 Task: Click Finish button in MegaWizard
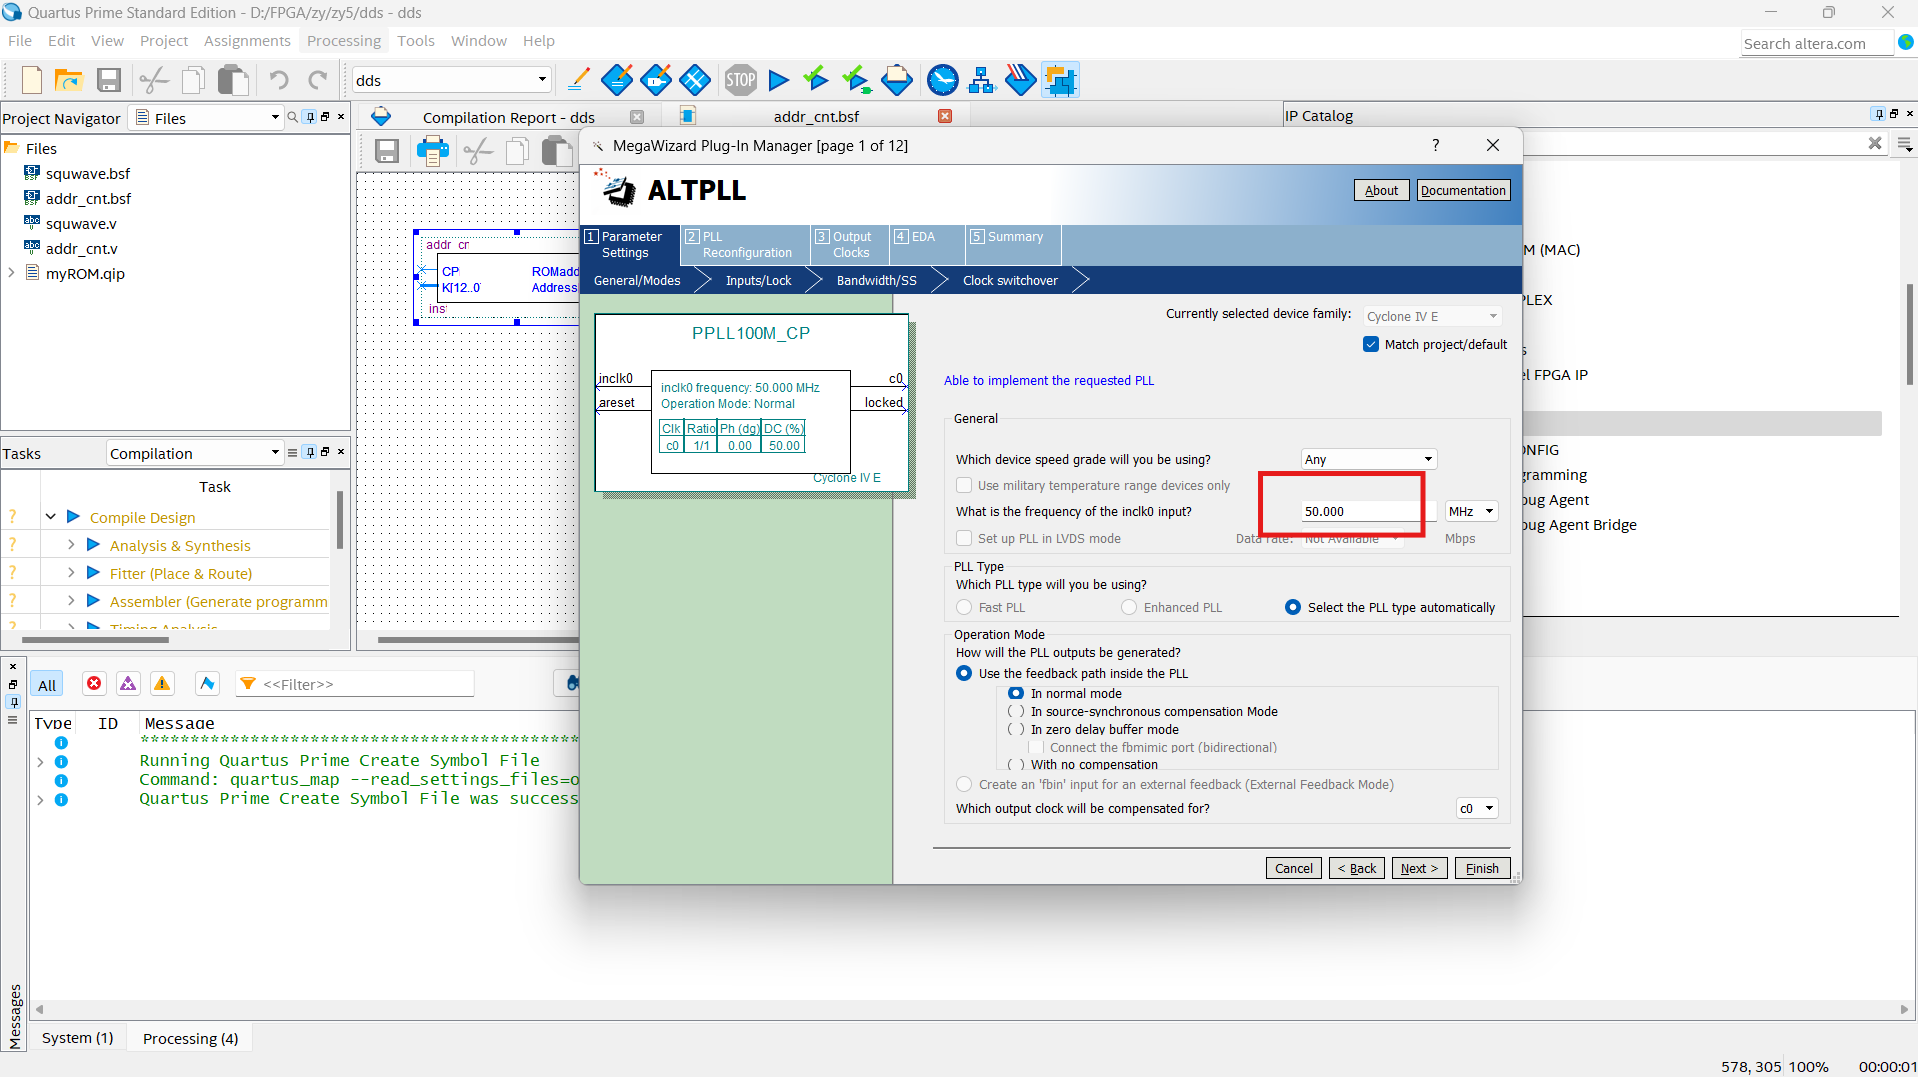[1482, 868]
